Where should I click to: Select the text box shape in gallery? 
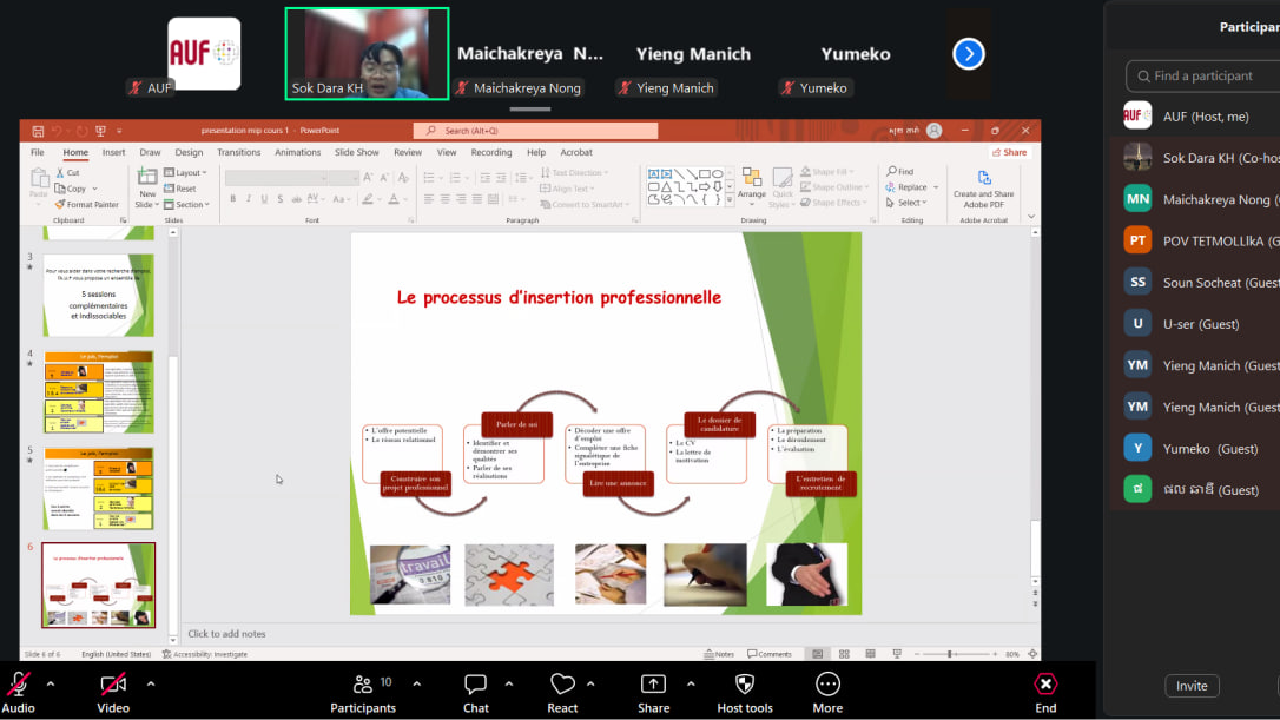653,174
